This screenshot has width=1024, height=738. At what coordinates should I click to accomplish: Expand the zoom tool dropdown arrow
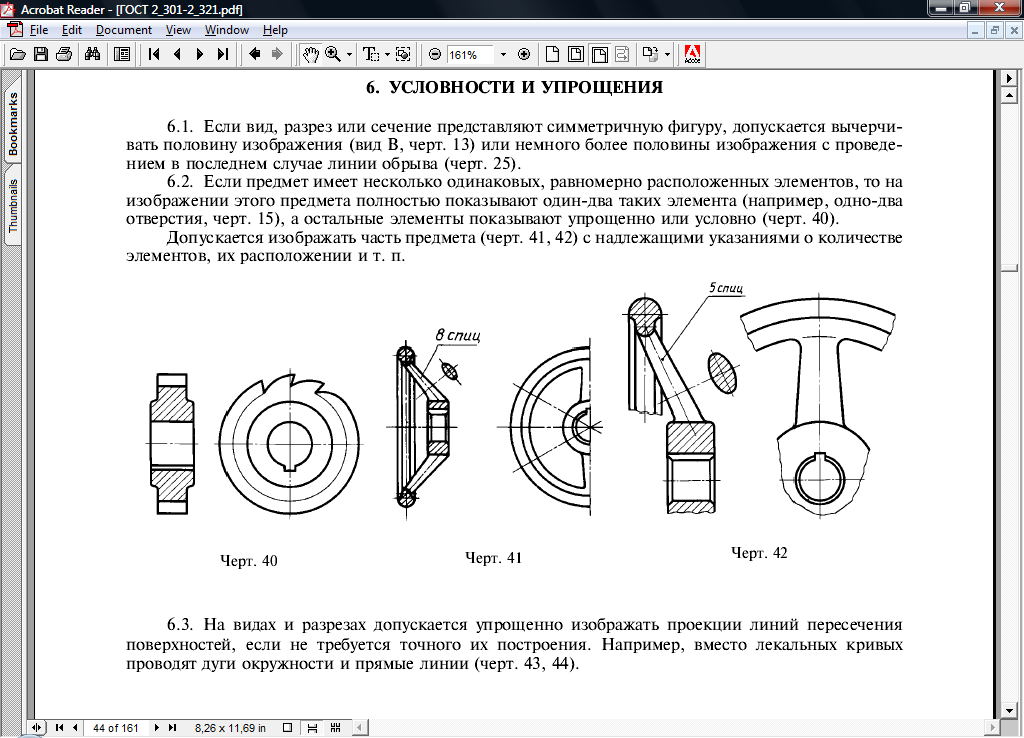[x=349, y=55]
